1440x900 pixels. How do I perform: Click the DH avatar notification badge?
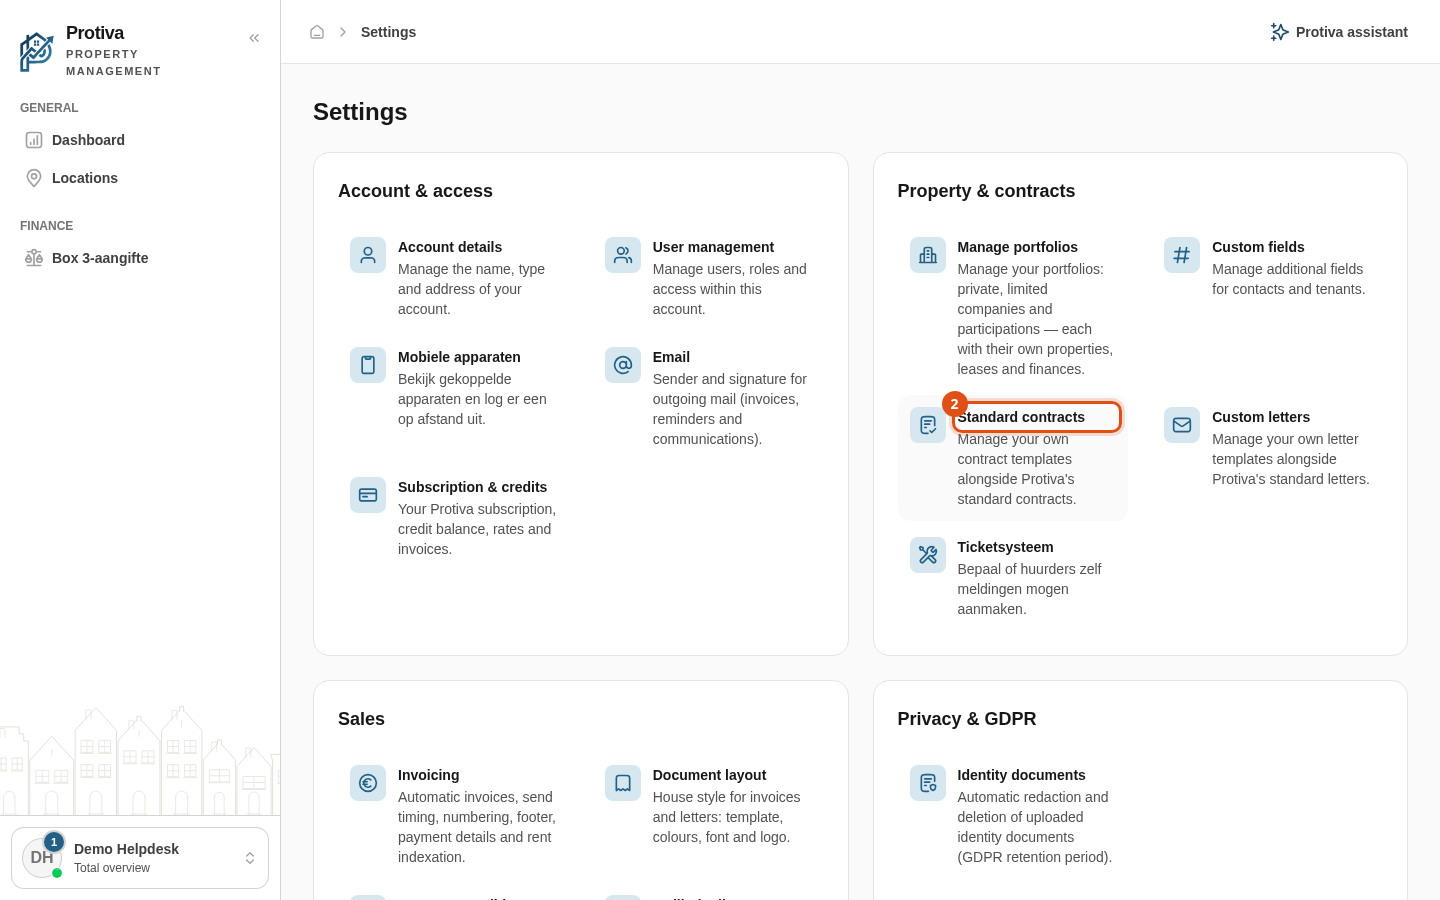click(x=54, y=842)
